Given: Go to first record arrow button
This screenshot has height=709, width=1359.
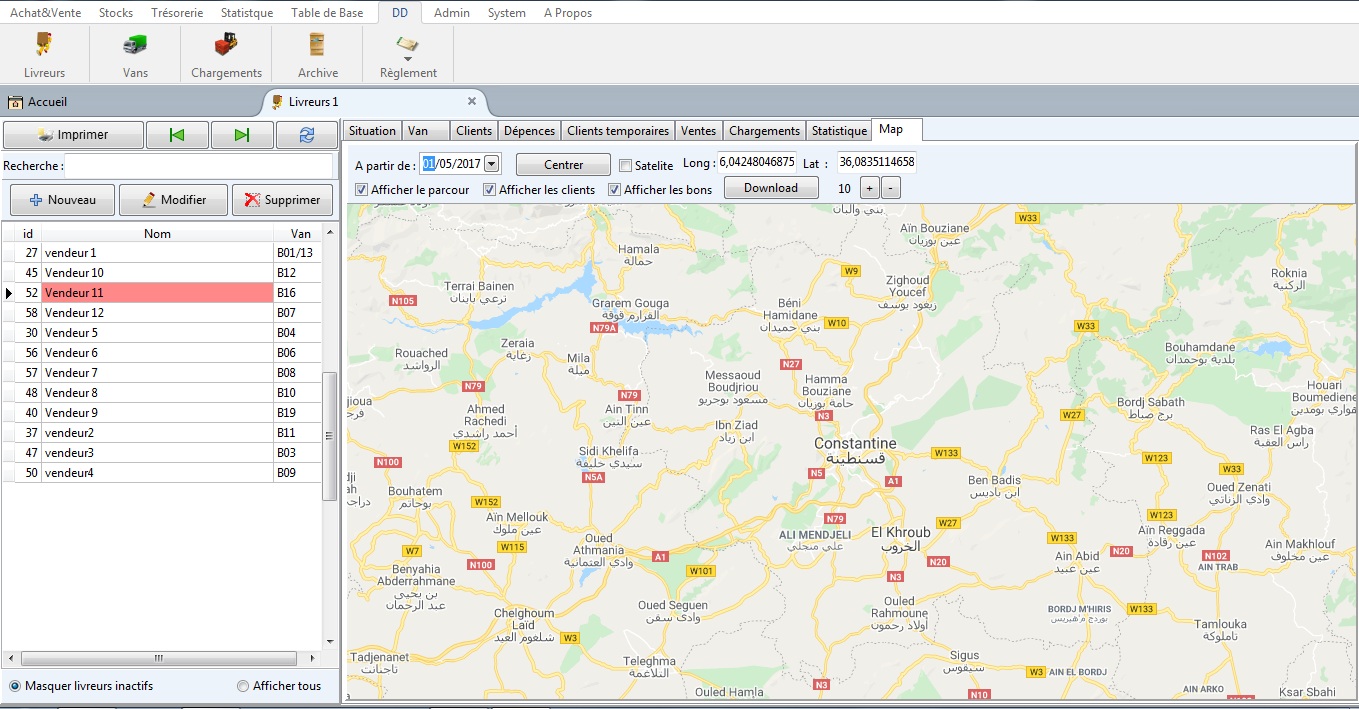Looking at the screenshot, I should tap(177, 135).
